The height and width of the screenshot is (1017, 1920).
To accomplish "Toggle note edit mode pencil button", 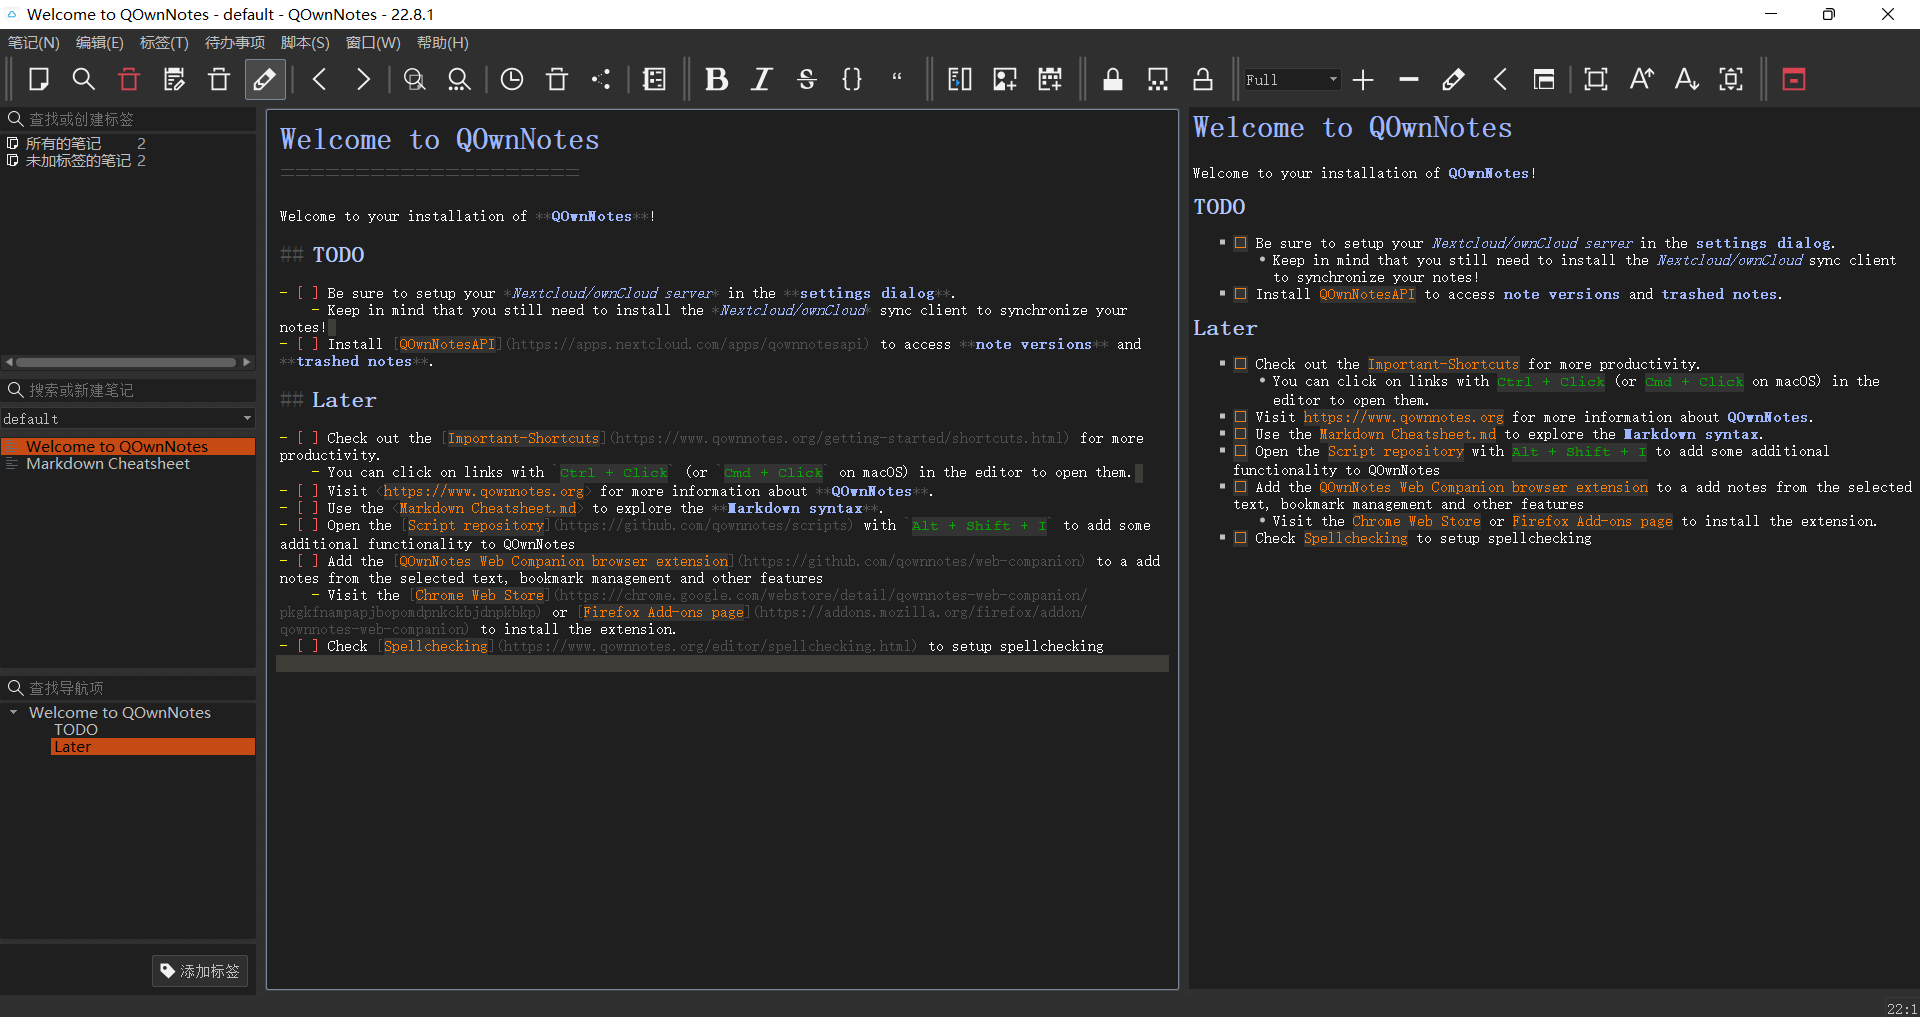I will 265,79.
